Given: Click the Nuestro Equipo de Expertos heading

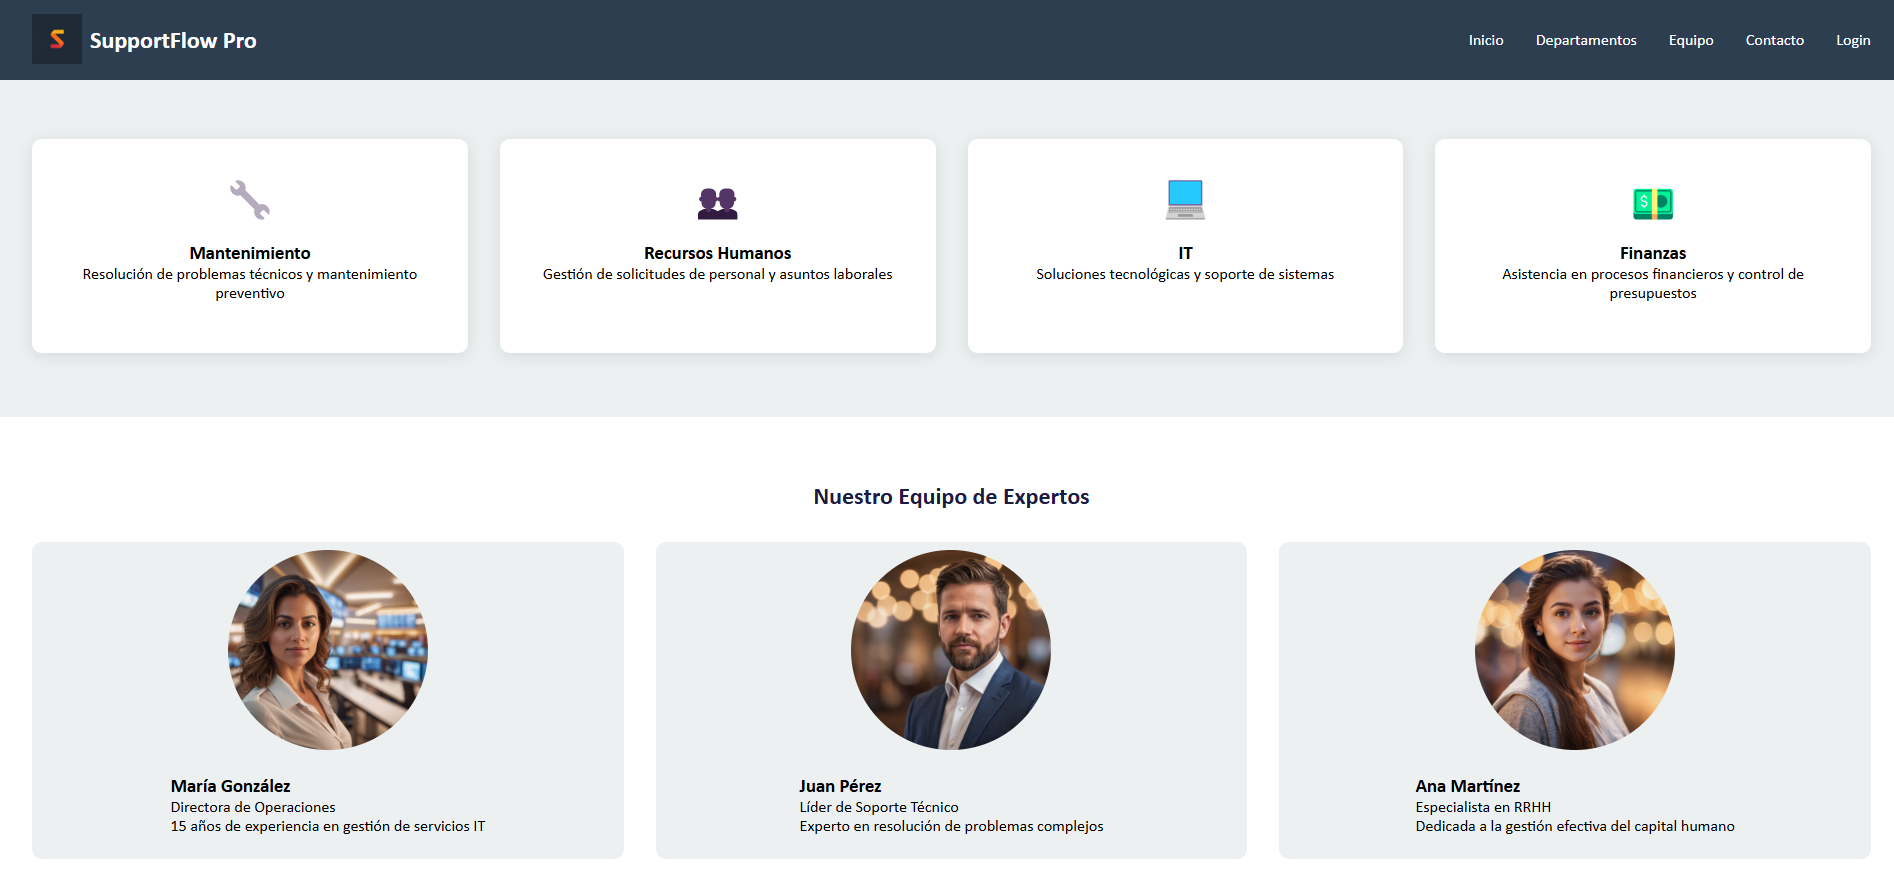Looking at the screenshot, I should [x=951, y=497].
